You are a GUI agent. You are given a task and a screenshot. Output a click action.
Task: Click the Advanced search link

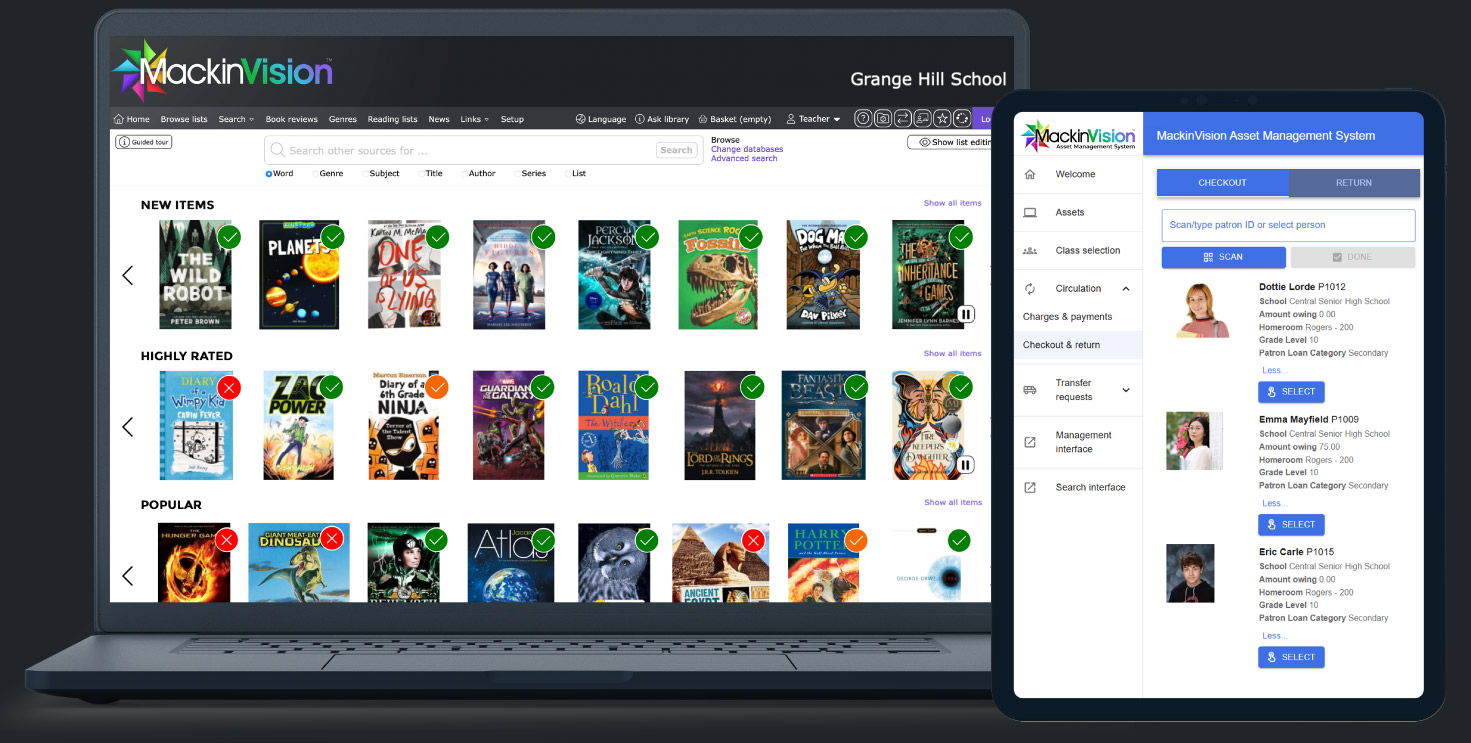coord(744,158)
